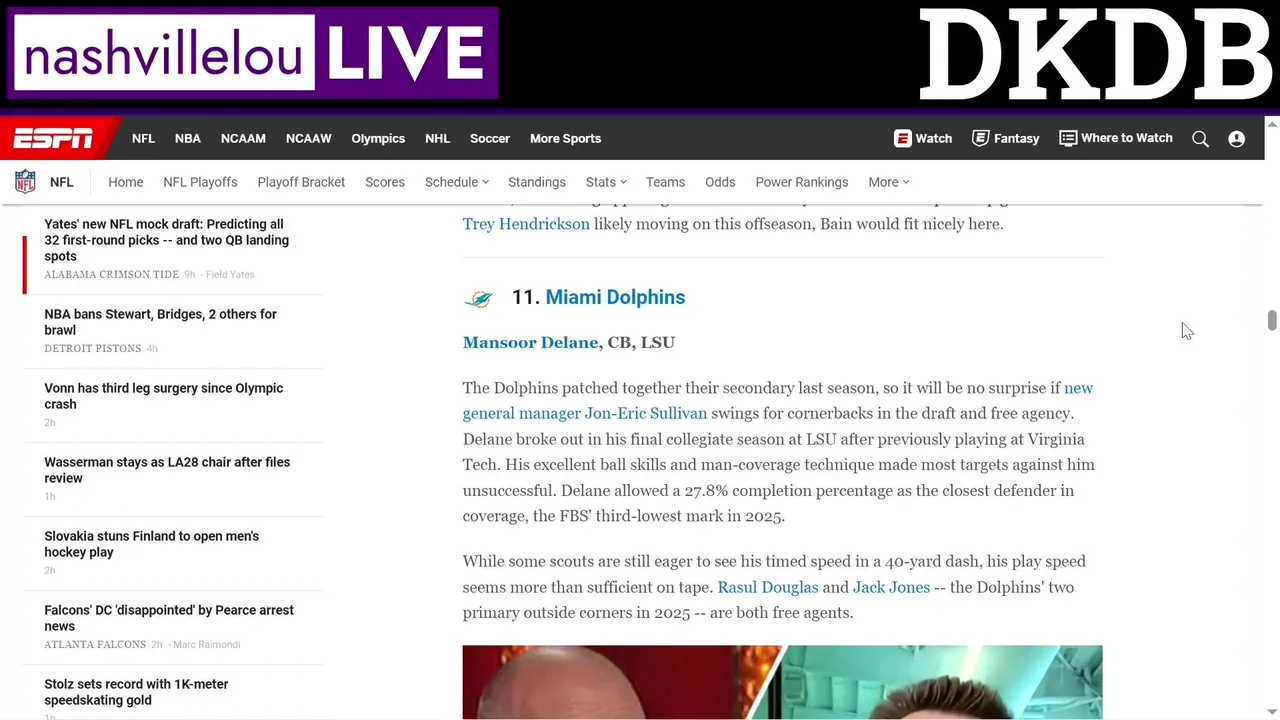Viewport: 1280px width, 720px height.
Task: Click the scrollbar down arrow
Action: tap(1272, 711)
